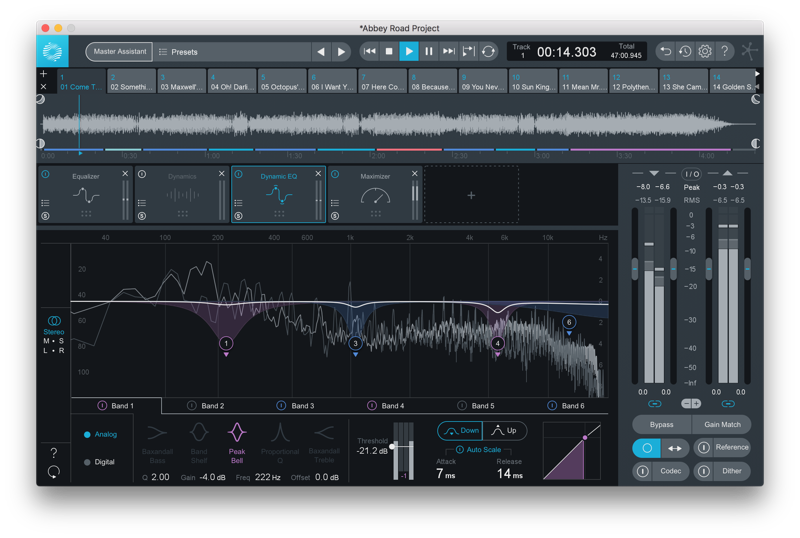Remove the Equalizer module
The width and height of the screenshot is (800, 538).
tap(125, 174)
